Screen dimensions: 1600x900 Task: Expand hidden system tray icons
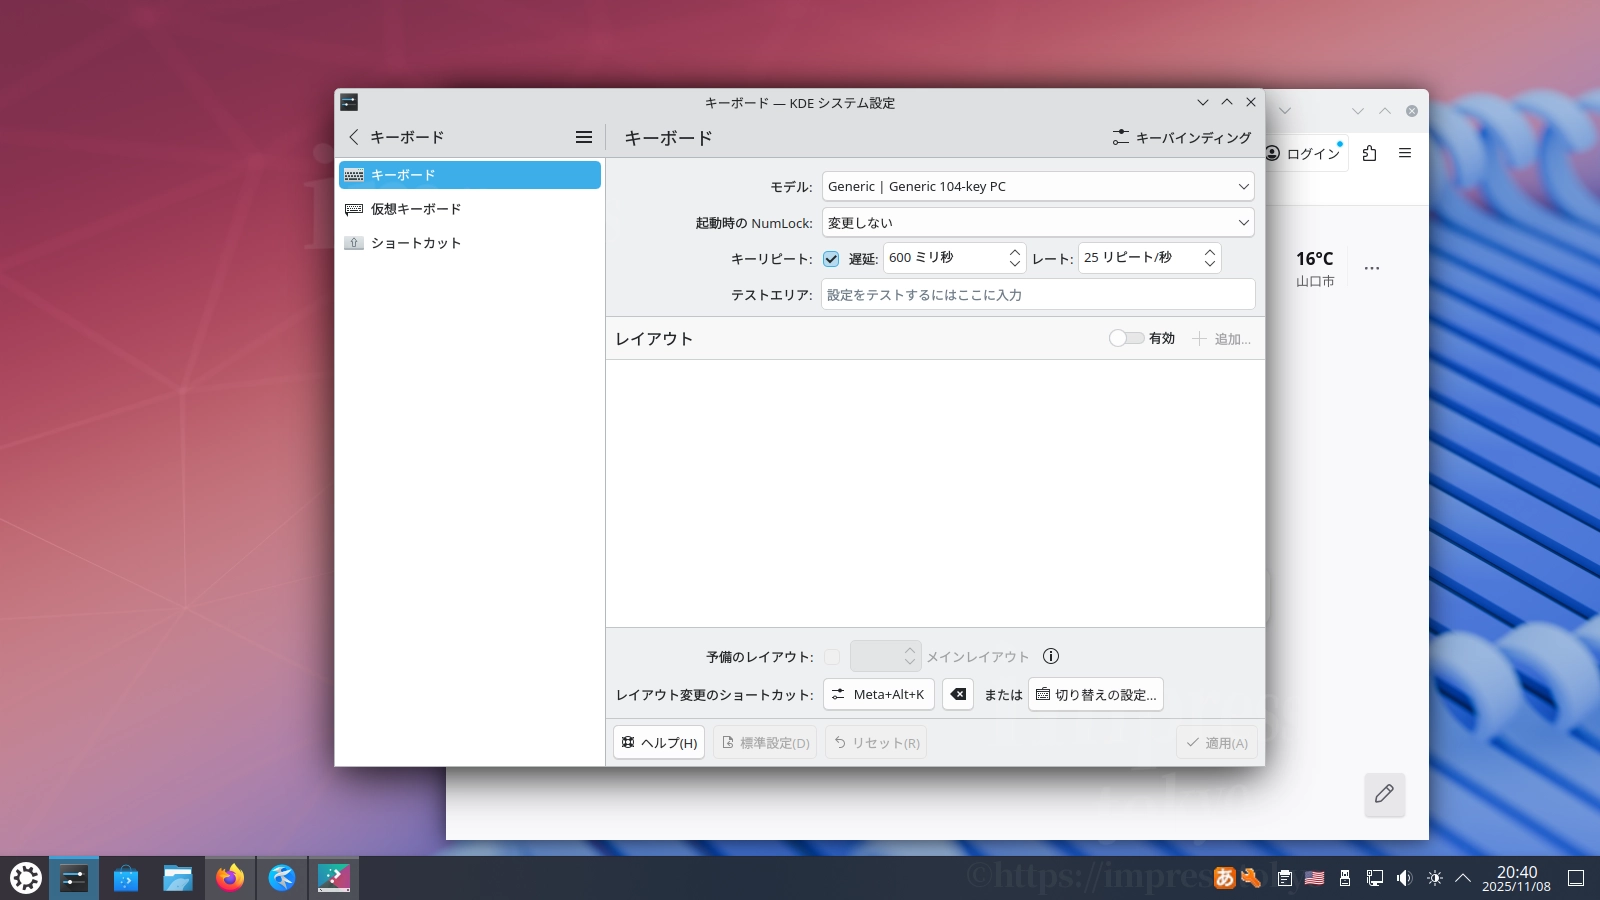tap(1463, 878)
